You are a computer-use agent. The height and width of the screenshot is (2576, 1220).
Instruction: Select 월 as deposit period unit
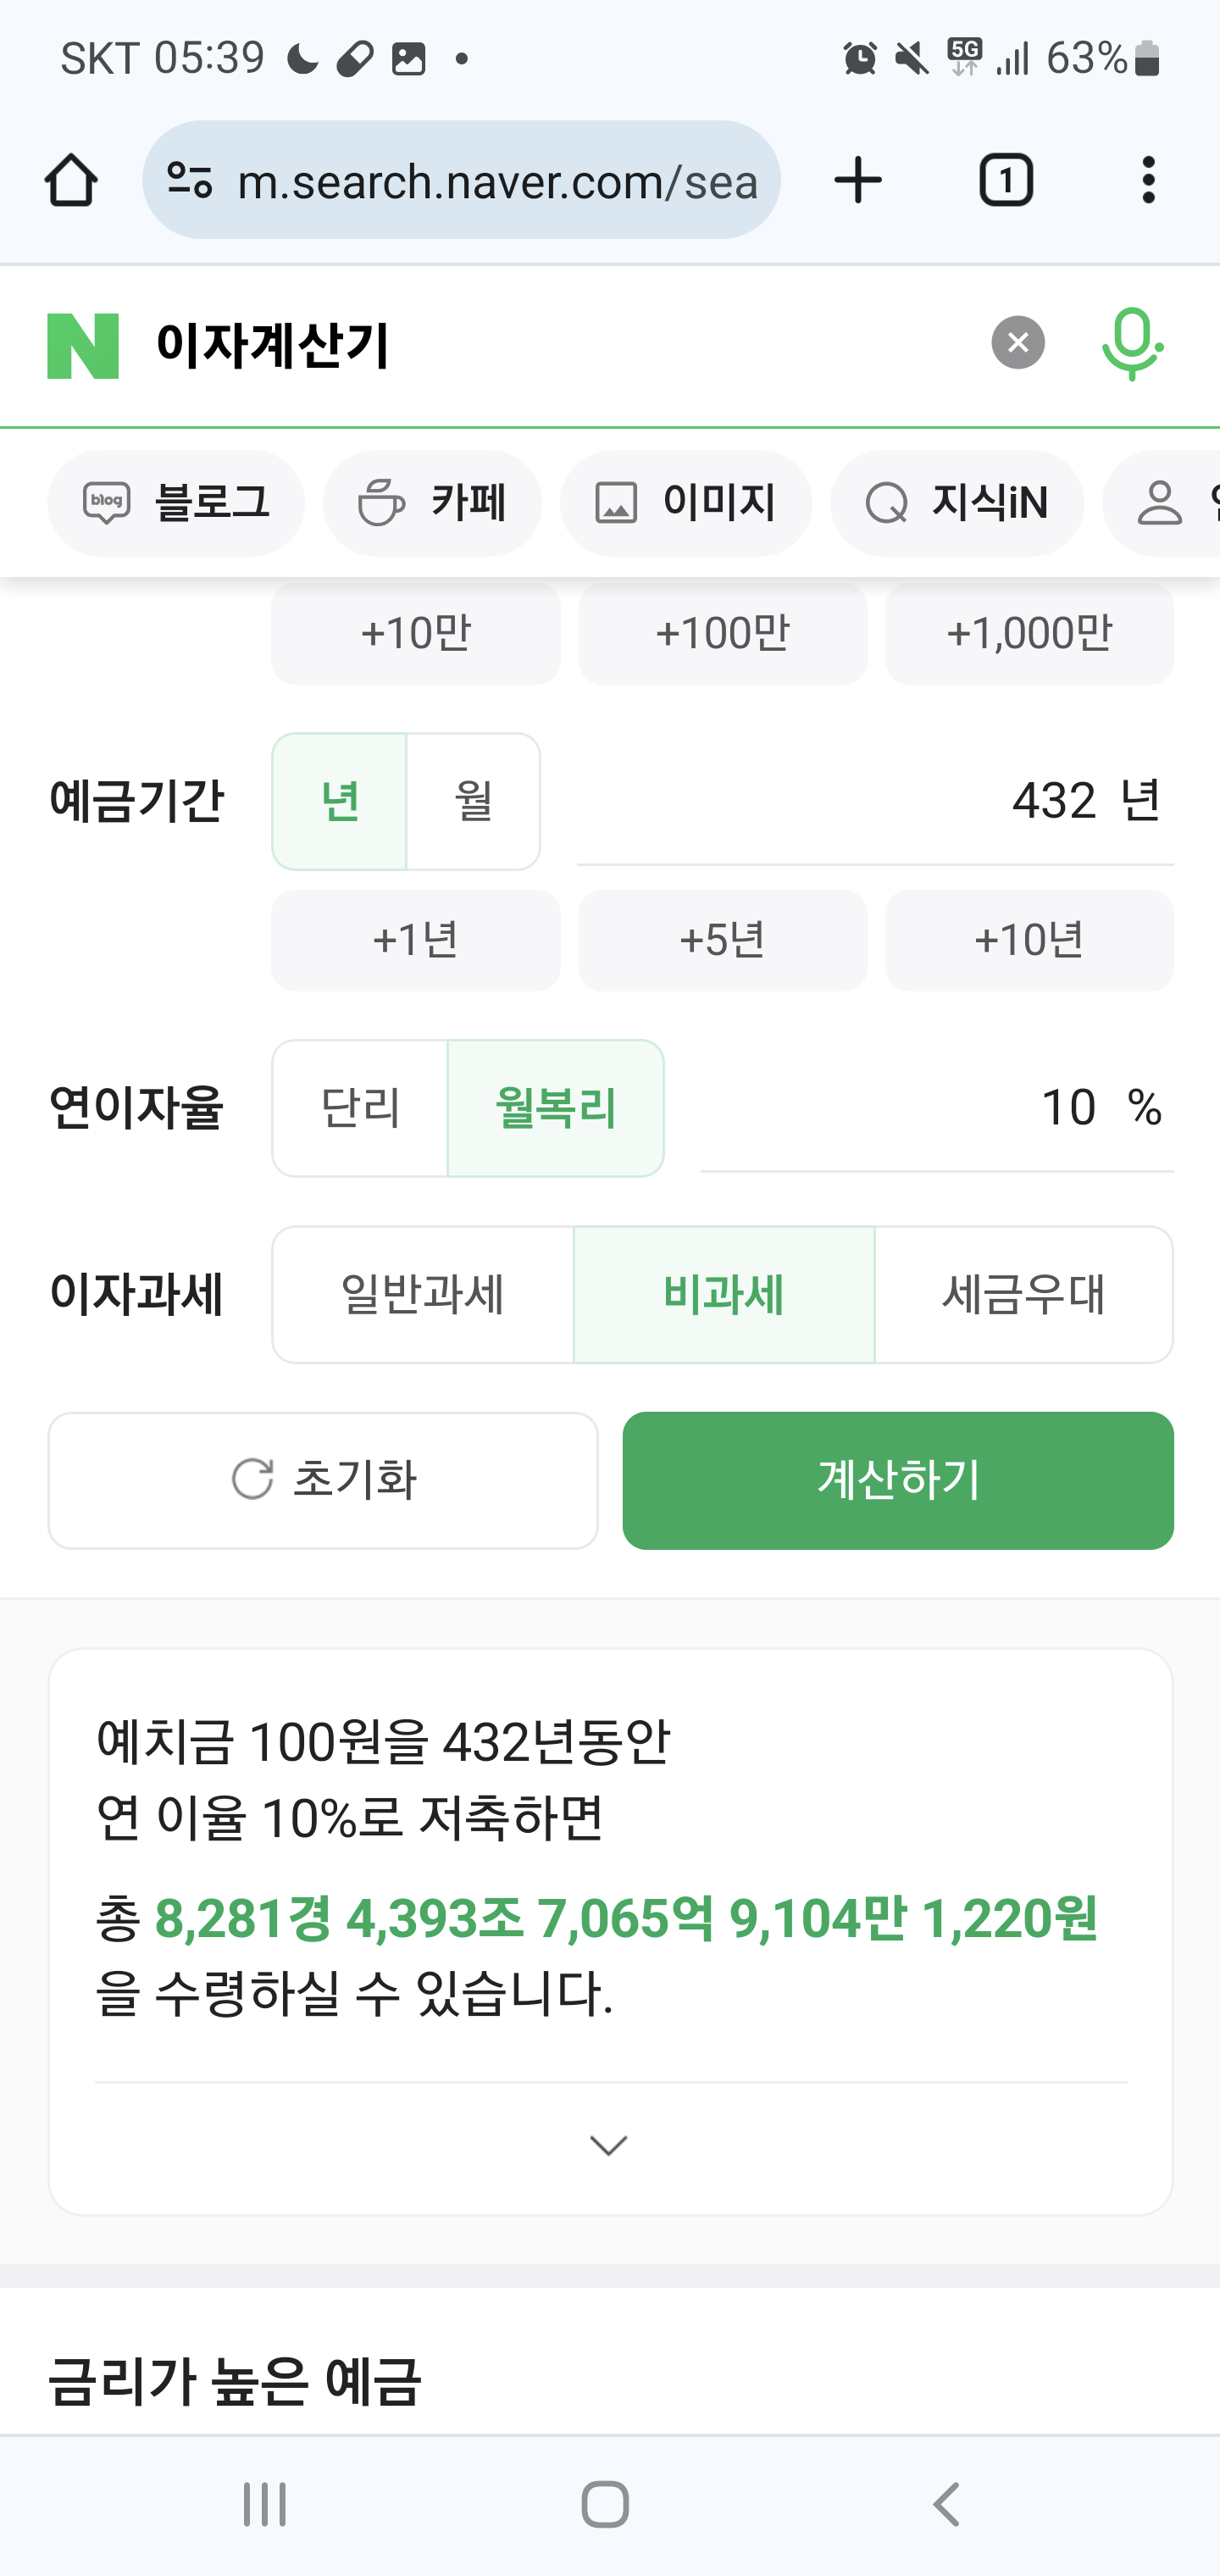(473, 801)
